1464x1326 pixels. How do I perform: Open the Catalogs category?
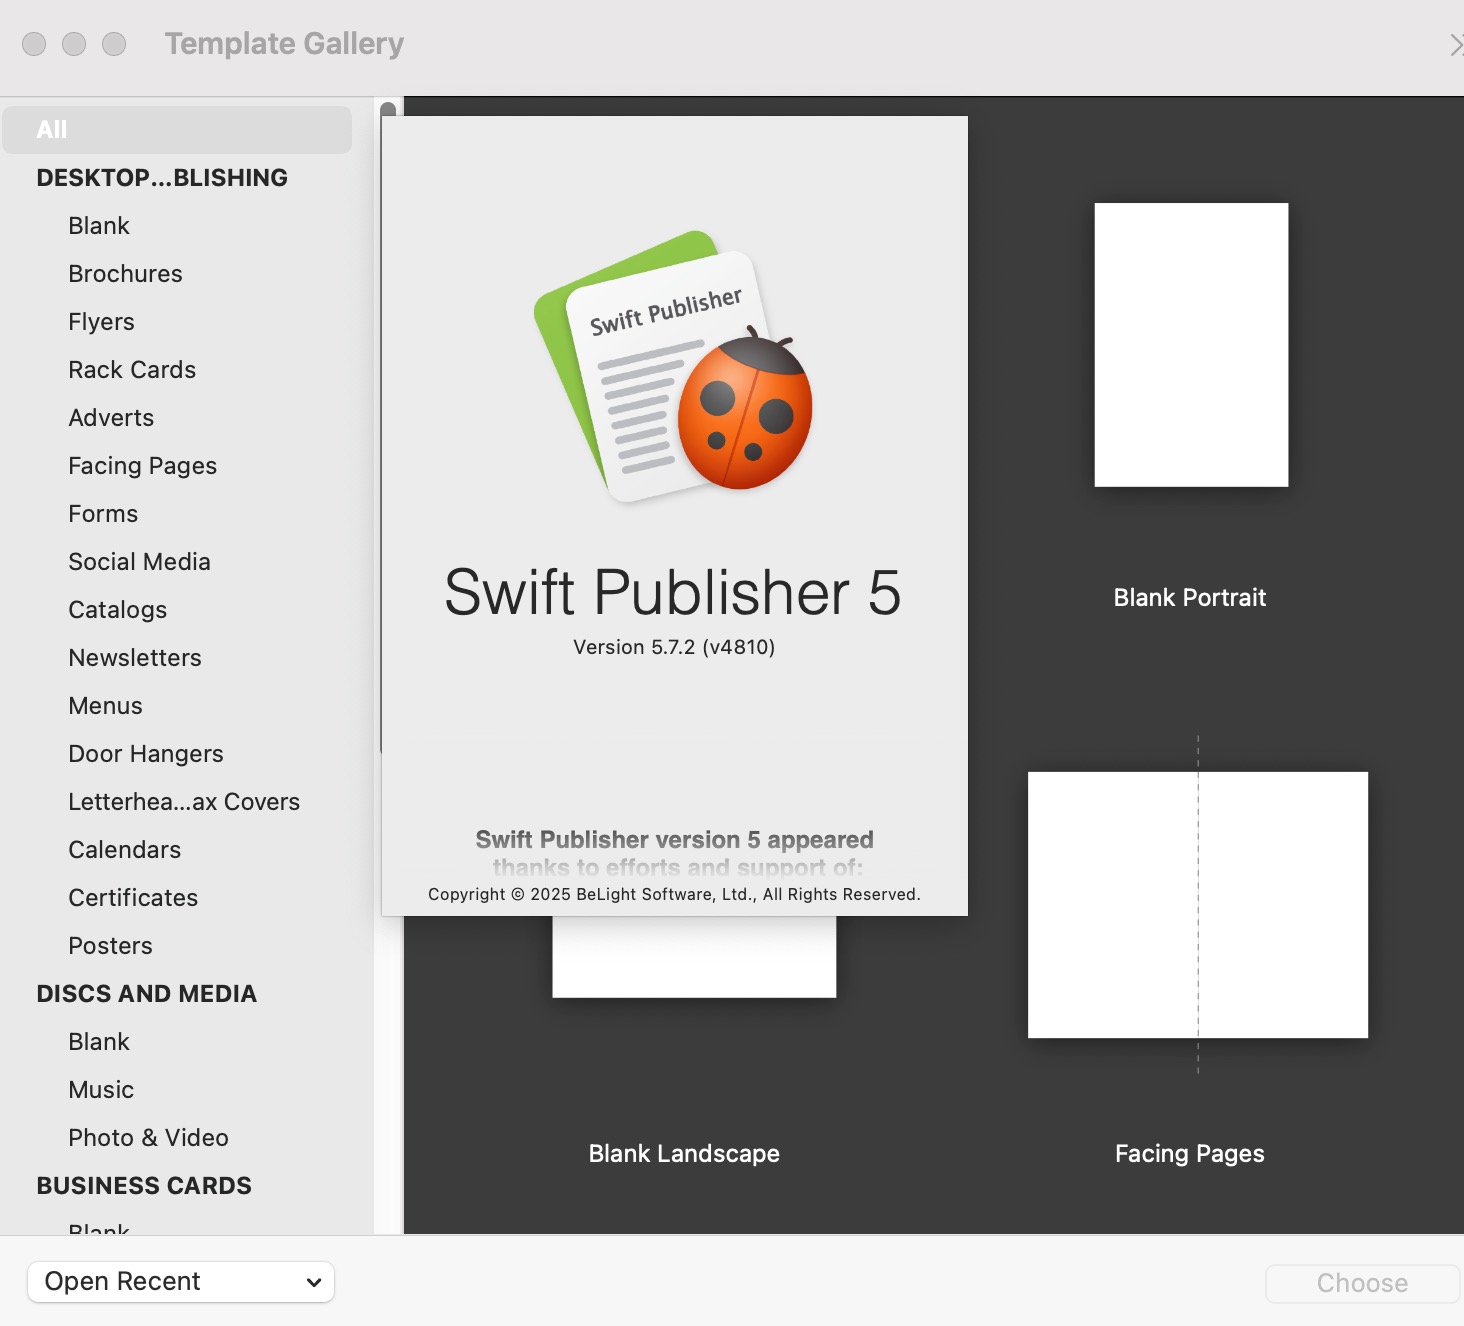[x=117, y=610]
